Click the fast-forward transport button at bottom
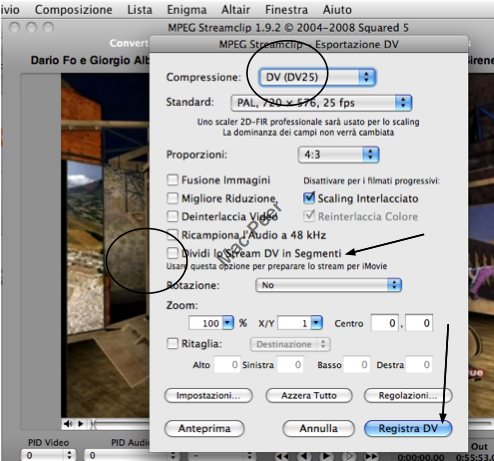The image size is (494, 461). (371, 456)
